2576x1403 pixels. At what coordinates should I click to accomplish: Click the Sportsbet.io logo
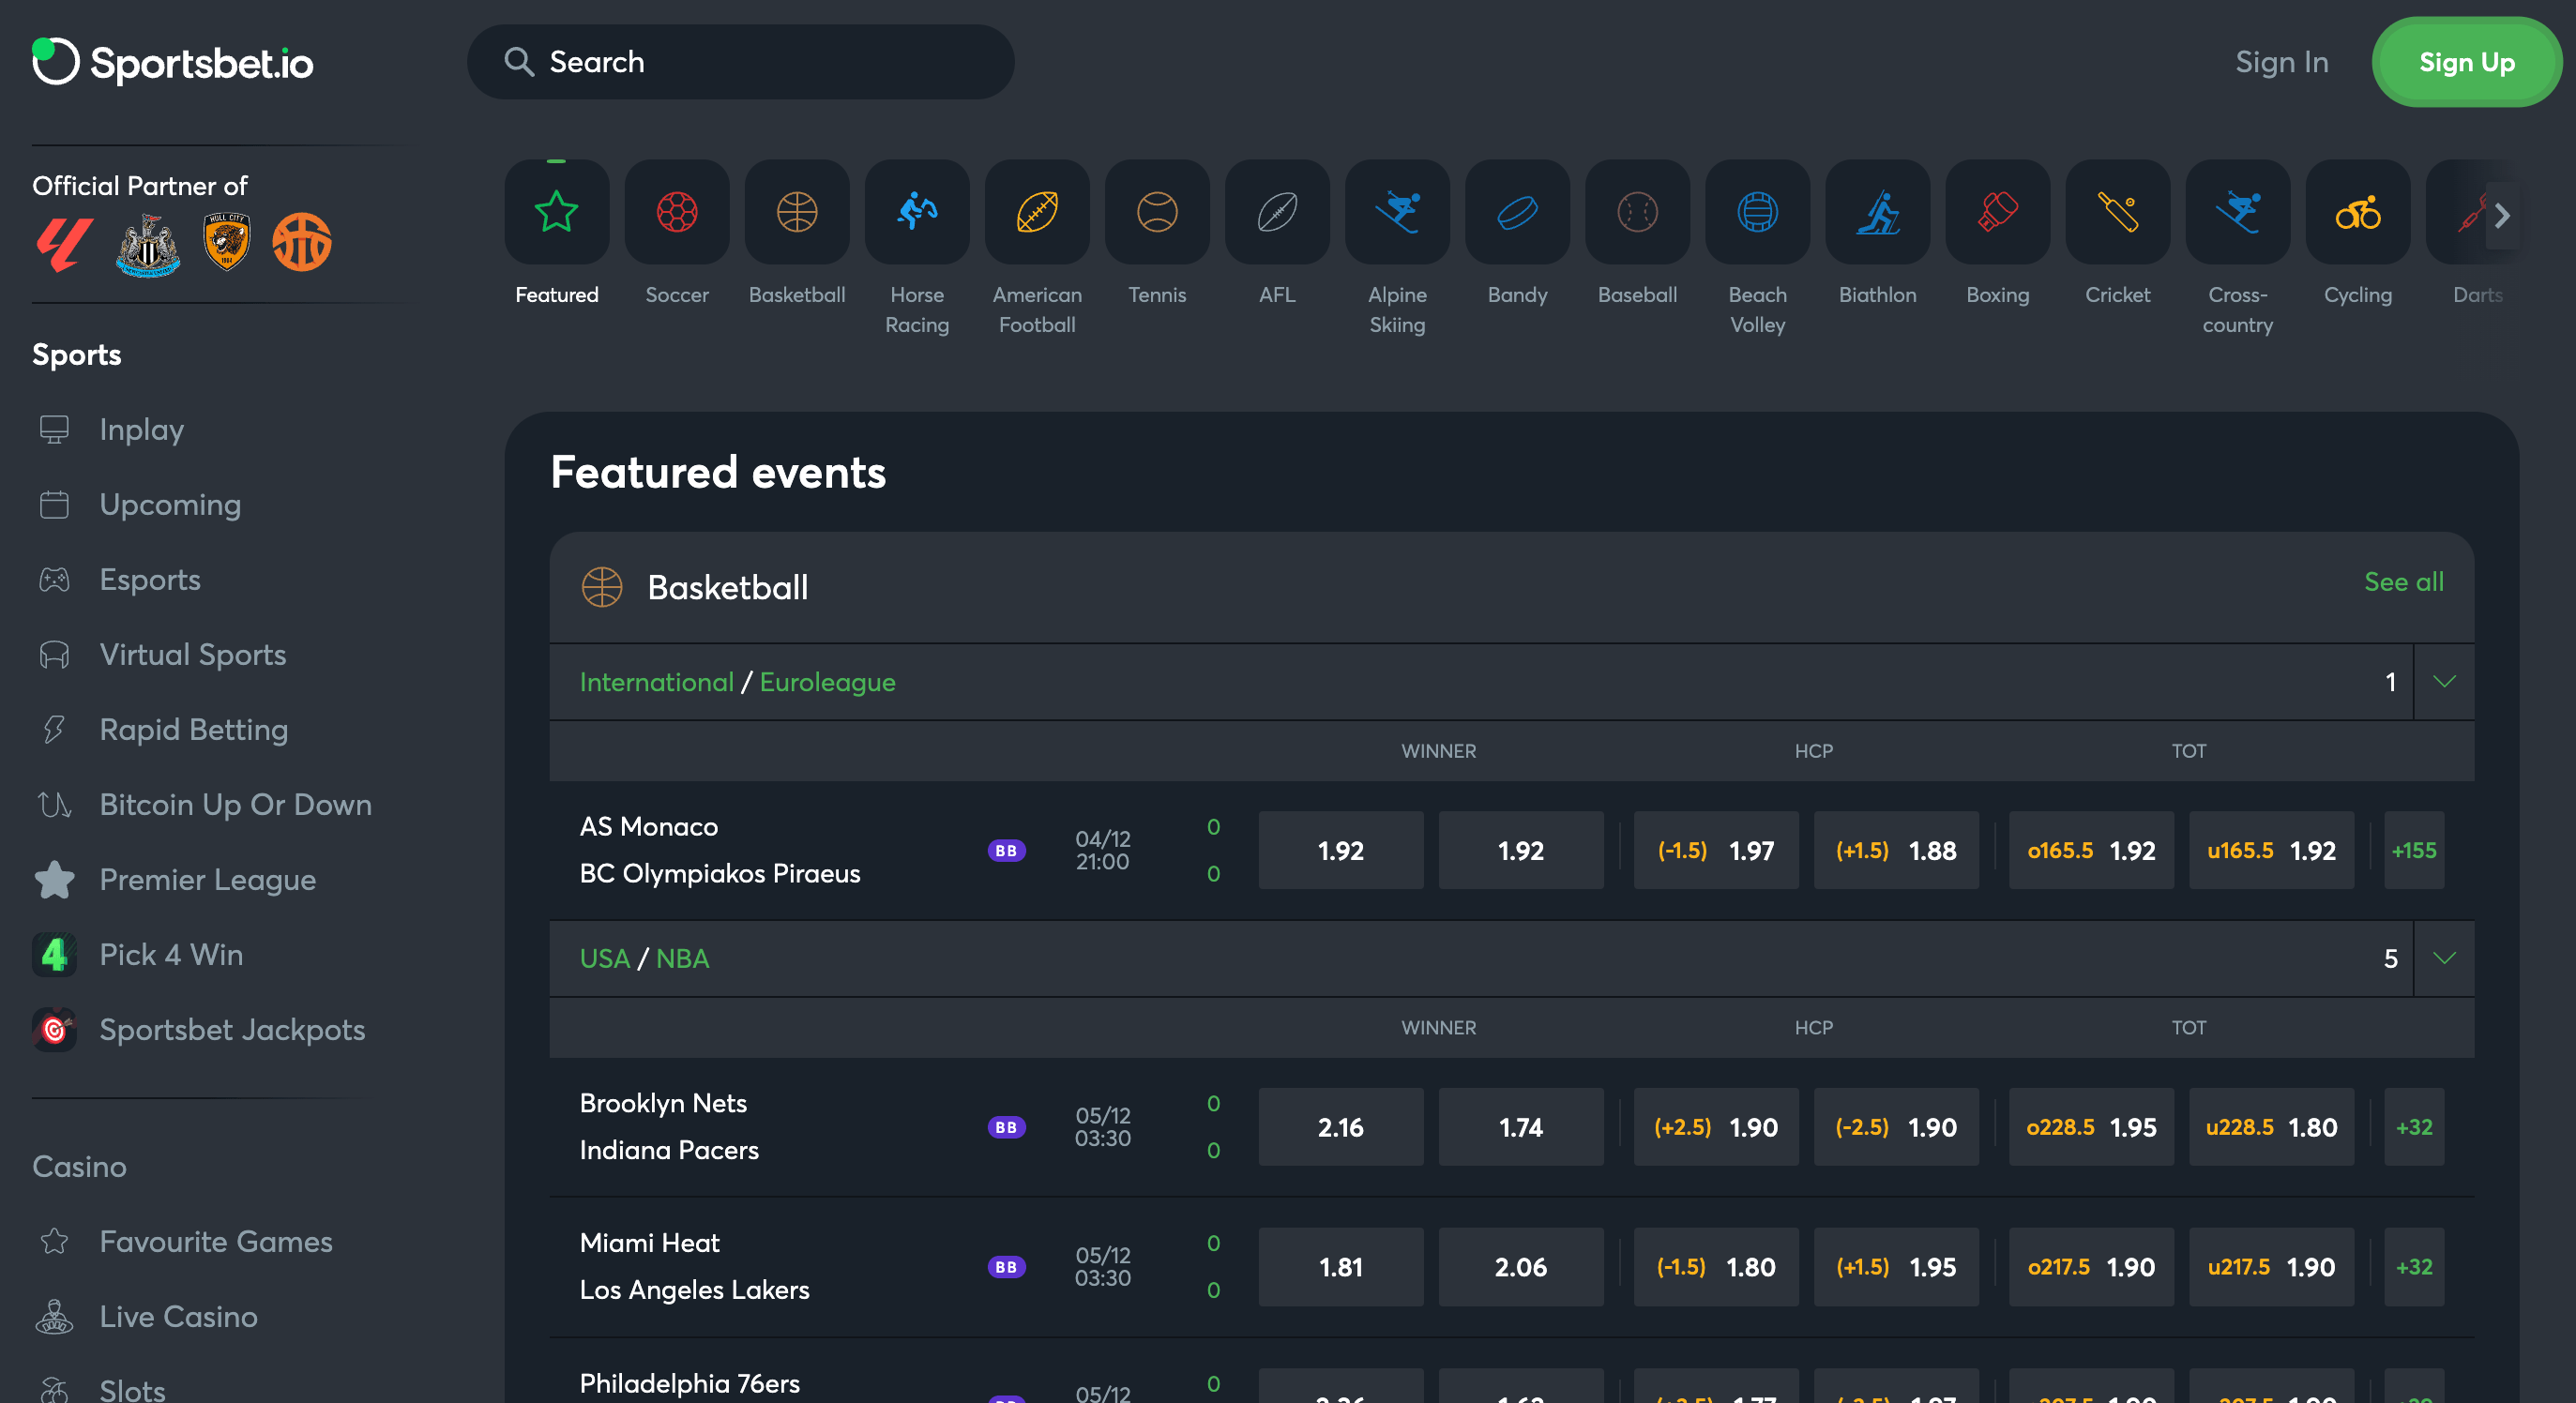(x=172, y=62)
